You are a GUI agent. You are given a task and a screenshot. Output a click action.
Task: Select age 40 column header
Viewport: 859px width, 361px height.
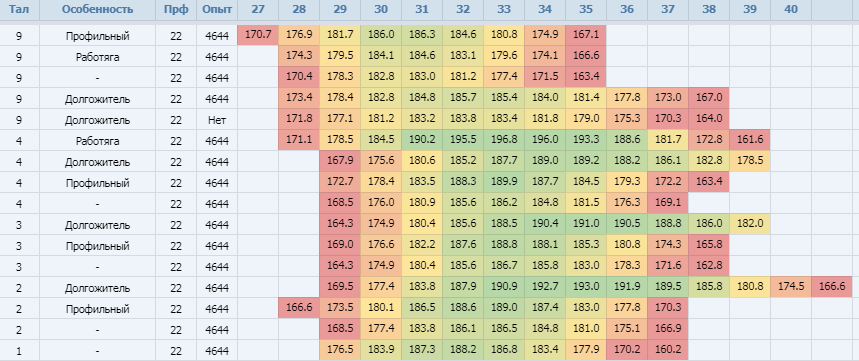[x=791, y=9]
